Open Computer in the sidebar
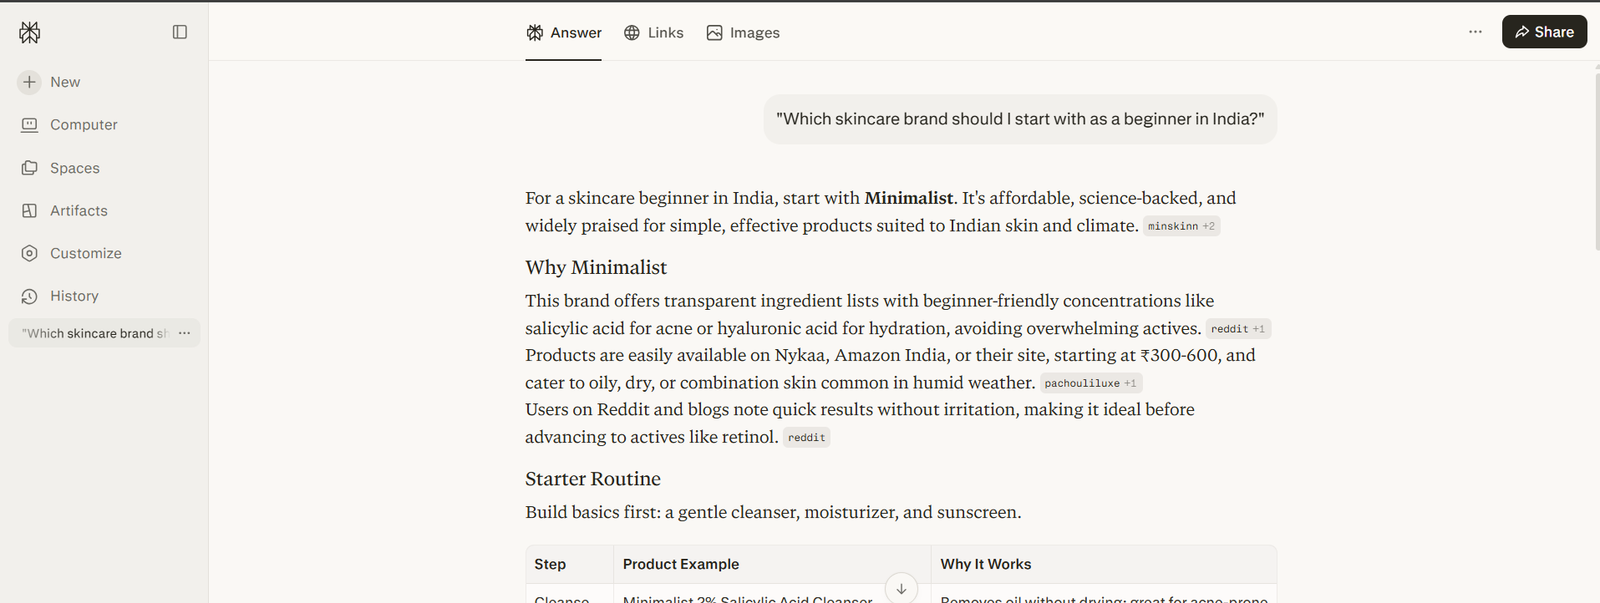 point(70,125)
